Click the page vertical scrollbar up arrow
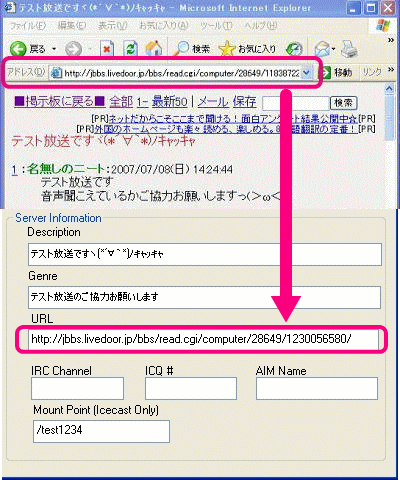 (389, 88)
